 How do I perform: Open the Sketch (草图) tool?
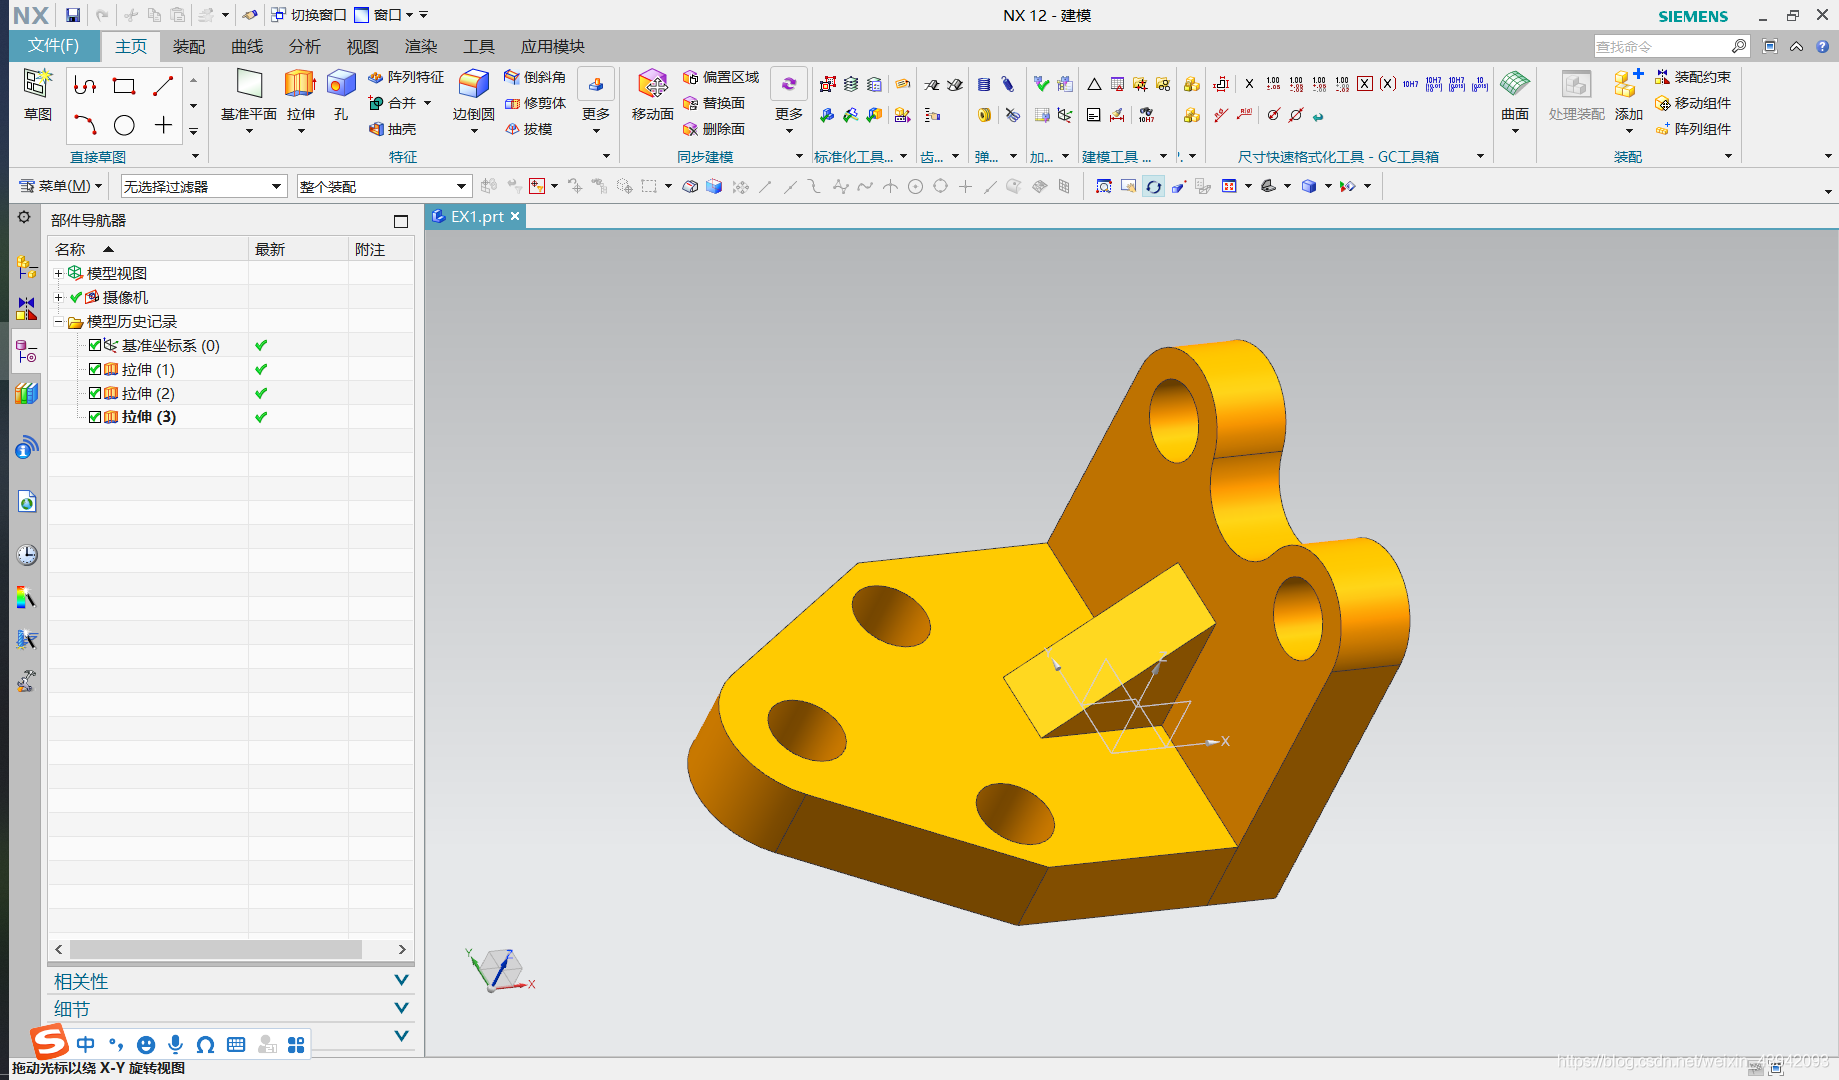click(38, 95)
